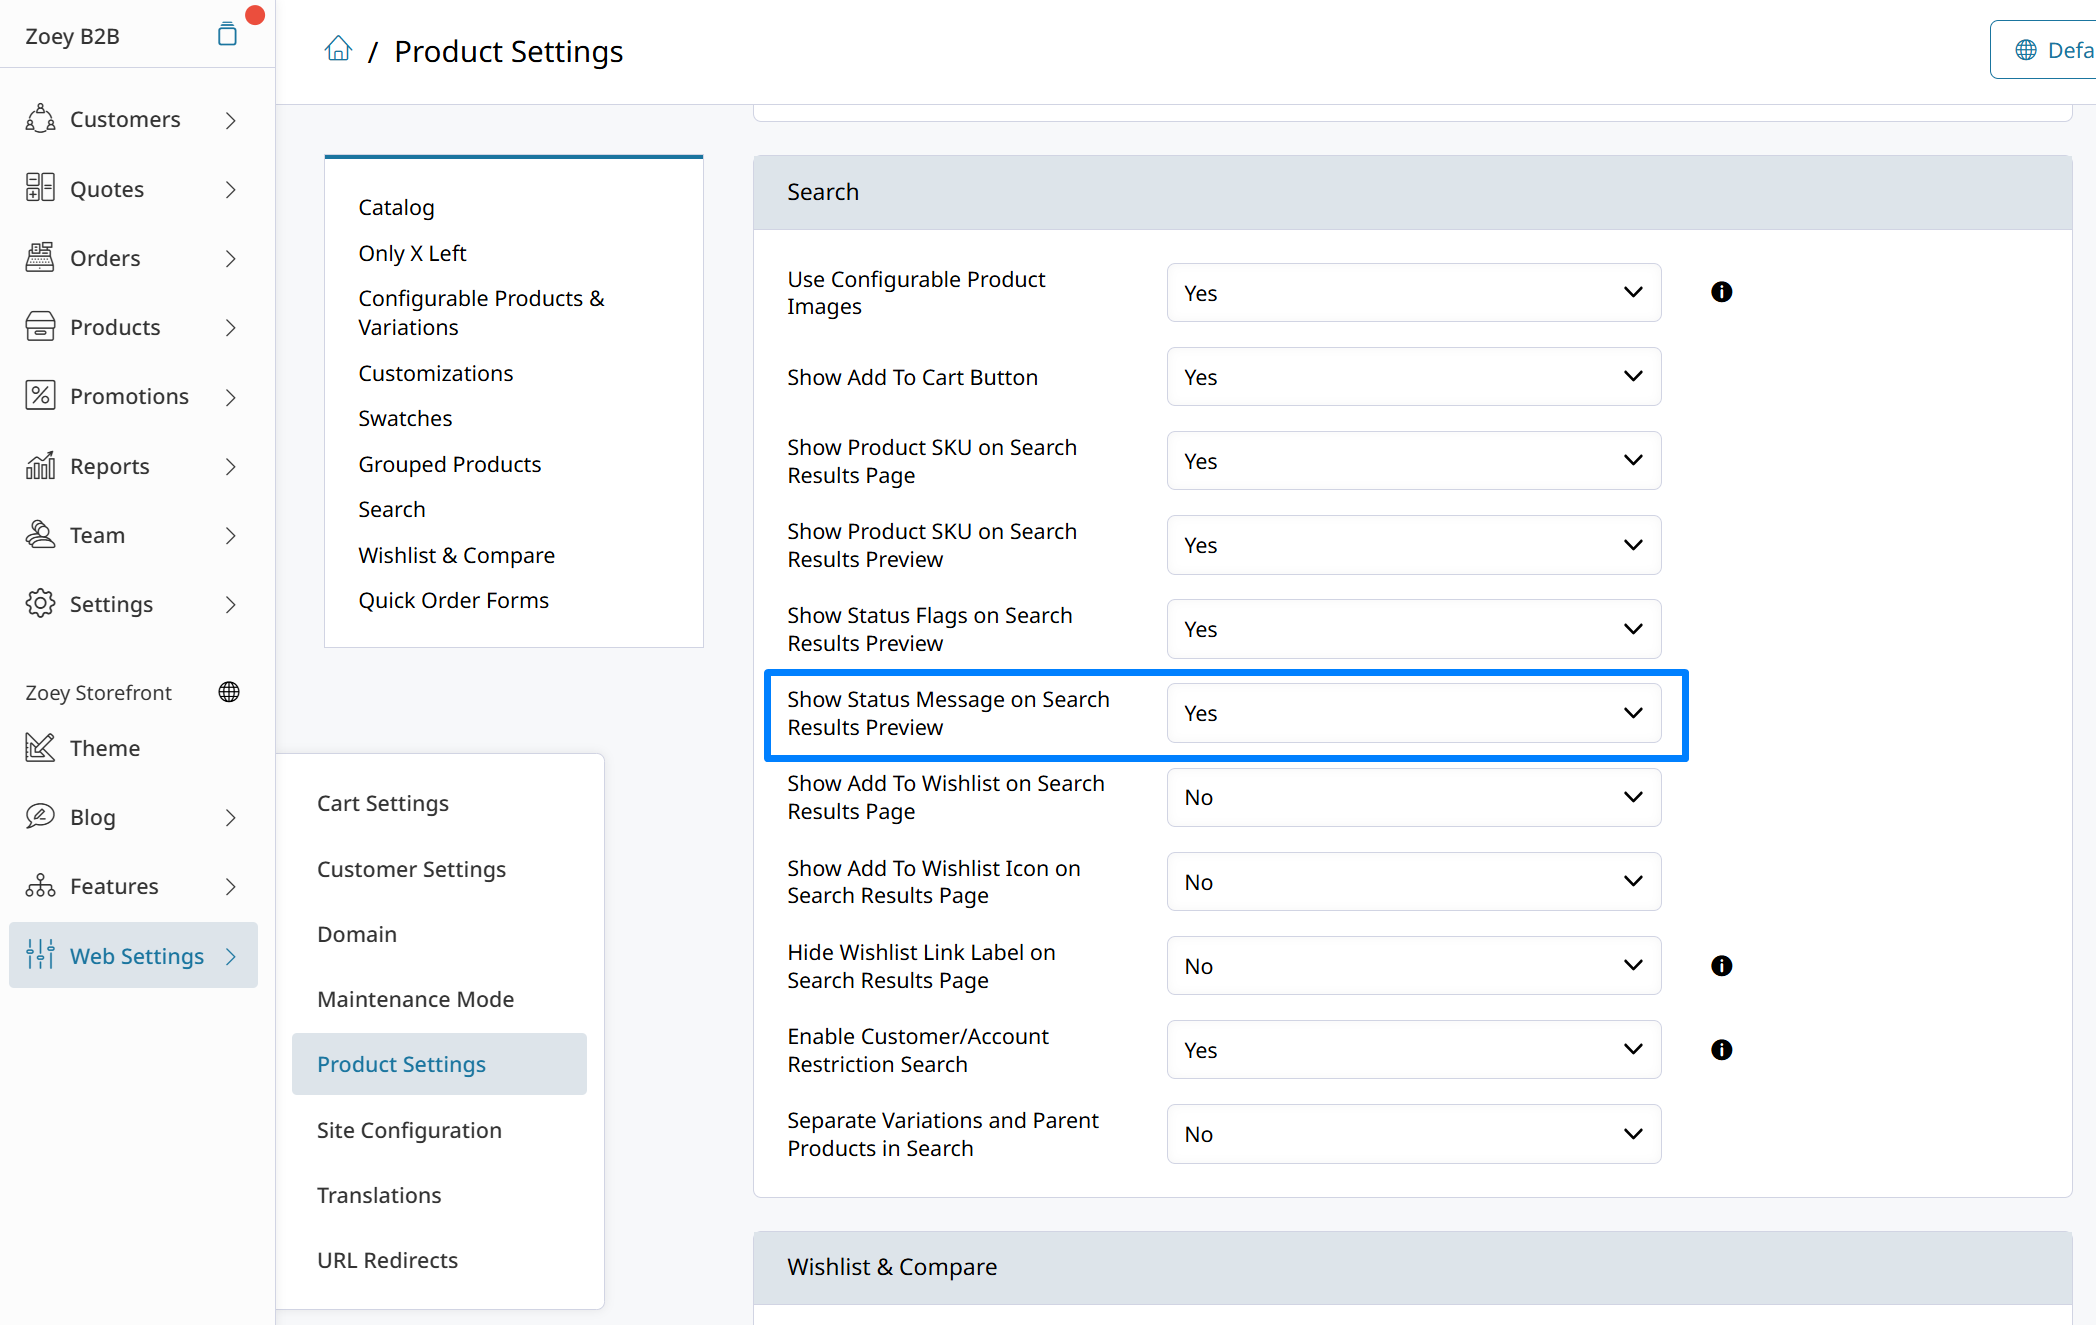The width and height of the screenshot is (2096, 1325).
Task: Open Show Add To Wishlist on Search Results Page dropdown
Action: click(1414, 797)
